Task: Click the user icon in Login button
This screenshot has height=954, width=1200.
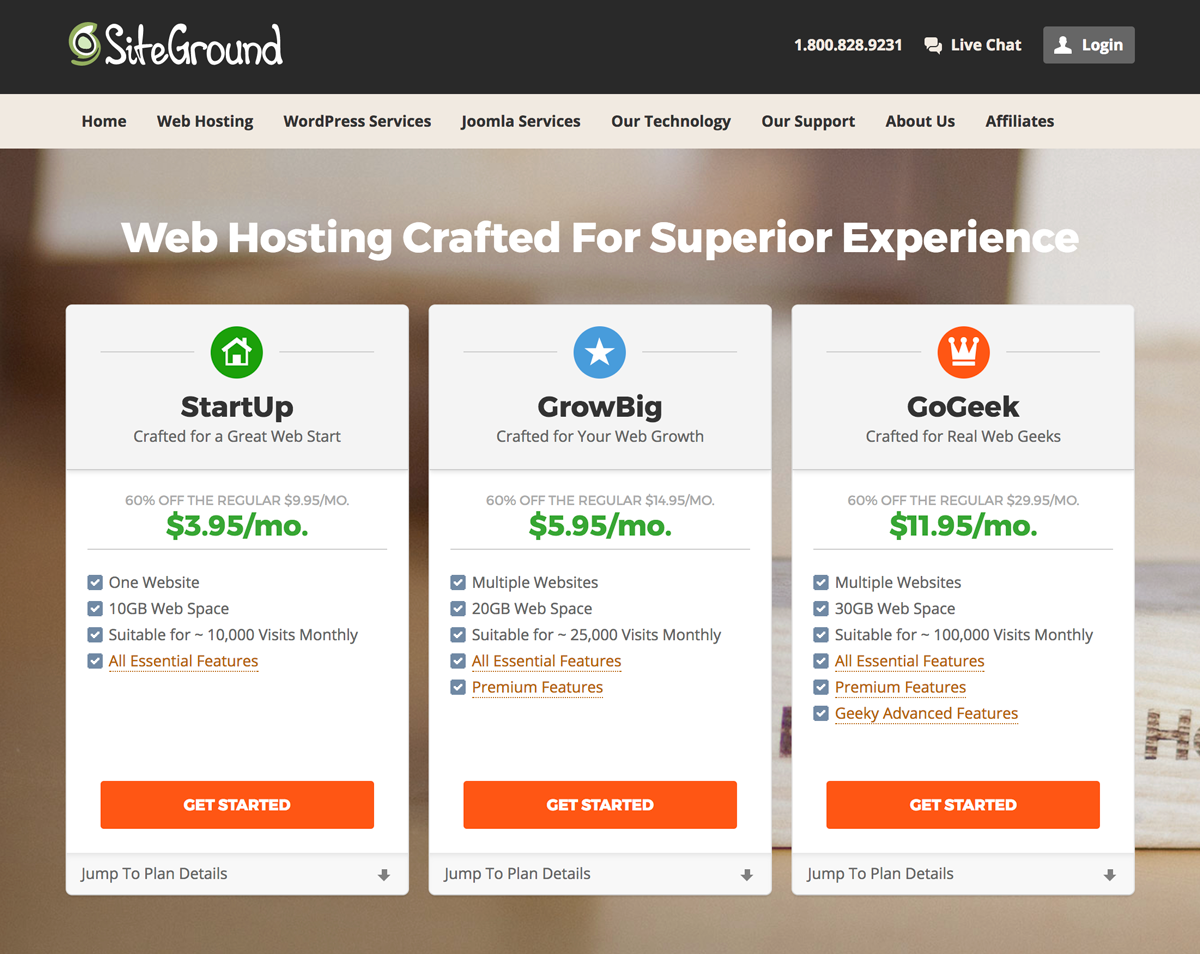Action: point(1063,45)
